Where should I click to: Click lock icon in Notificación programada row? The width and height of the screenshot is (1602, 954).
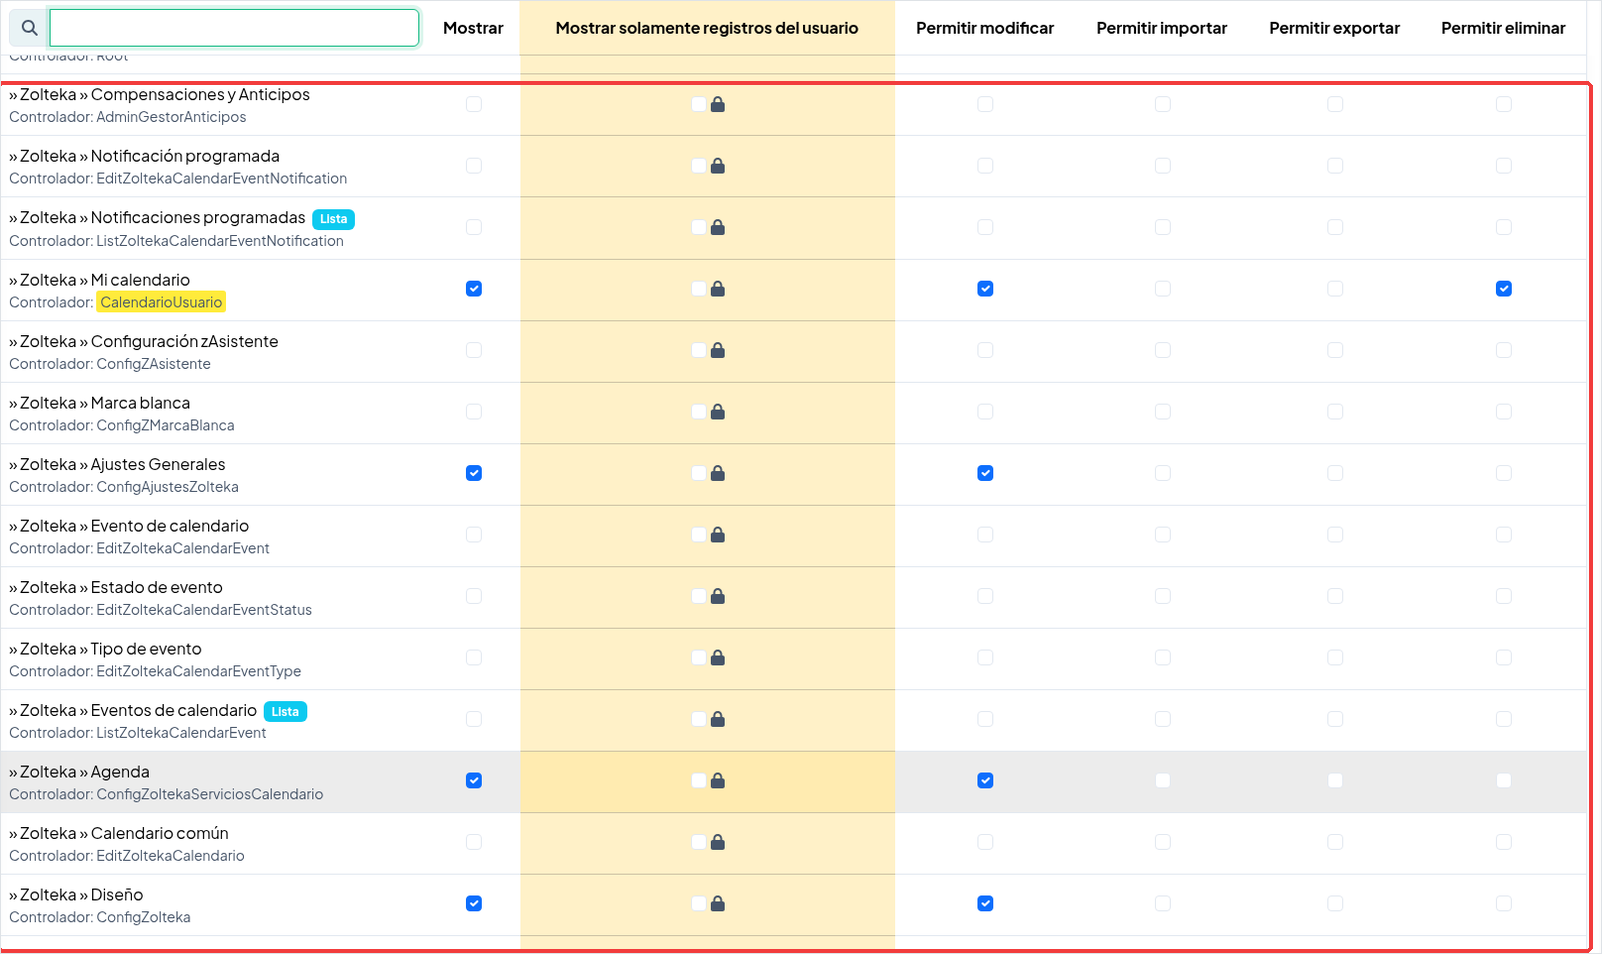click(x=718, y=166)
